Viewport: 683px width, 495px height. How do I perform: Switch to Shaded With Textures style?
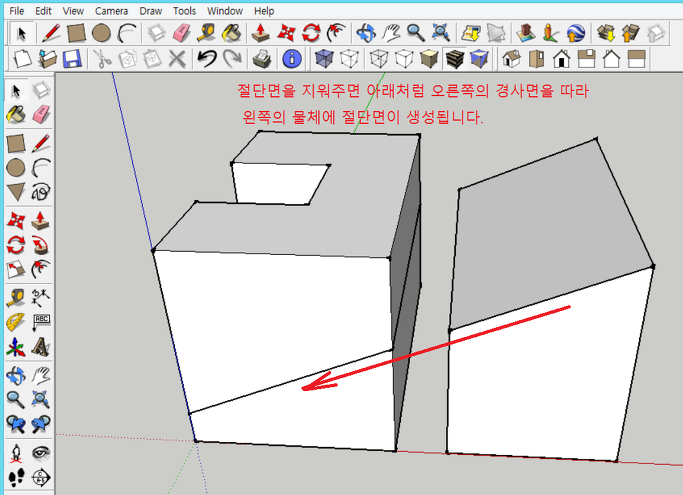[454, 59]
